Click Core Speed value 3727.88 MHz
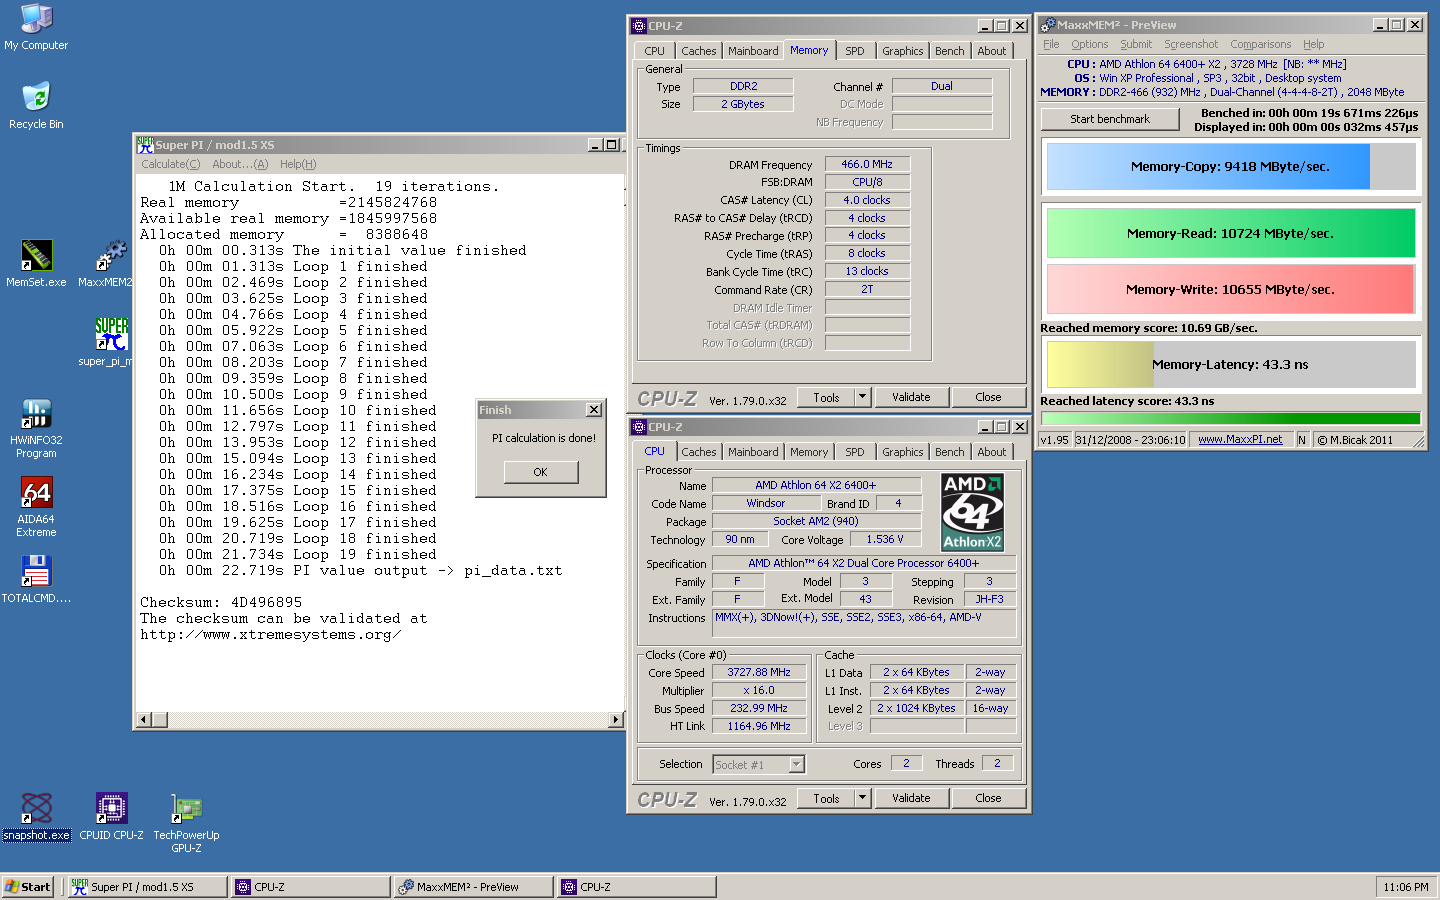The height and width of the screenshot is (900, 1440). tap(759, 673)
